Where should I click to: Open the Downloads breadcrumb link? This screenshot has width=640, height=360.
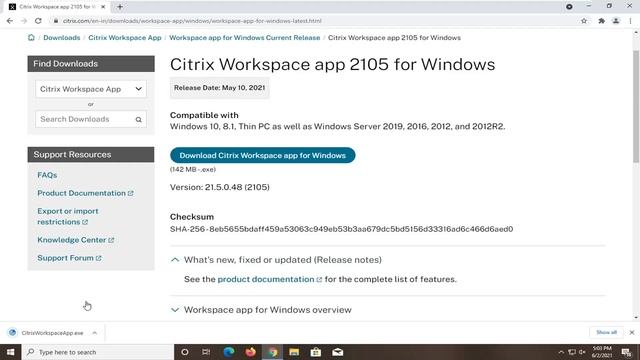tap(62, 38)
